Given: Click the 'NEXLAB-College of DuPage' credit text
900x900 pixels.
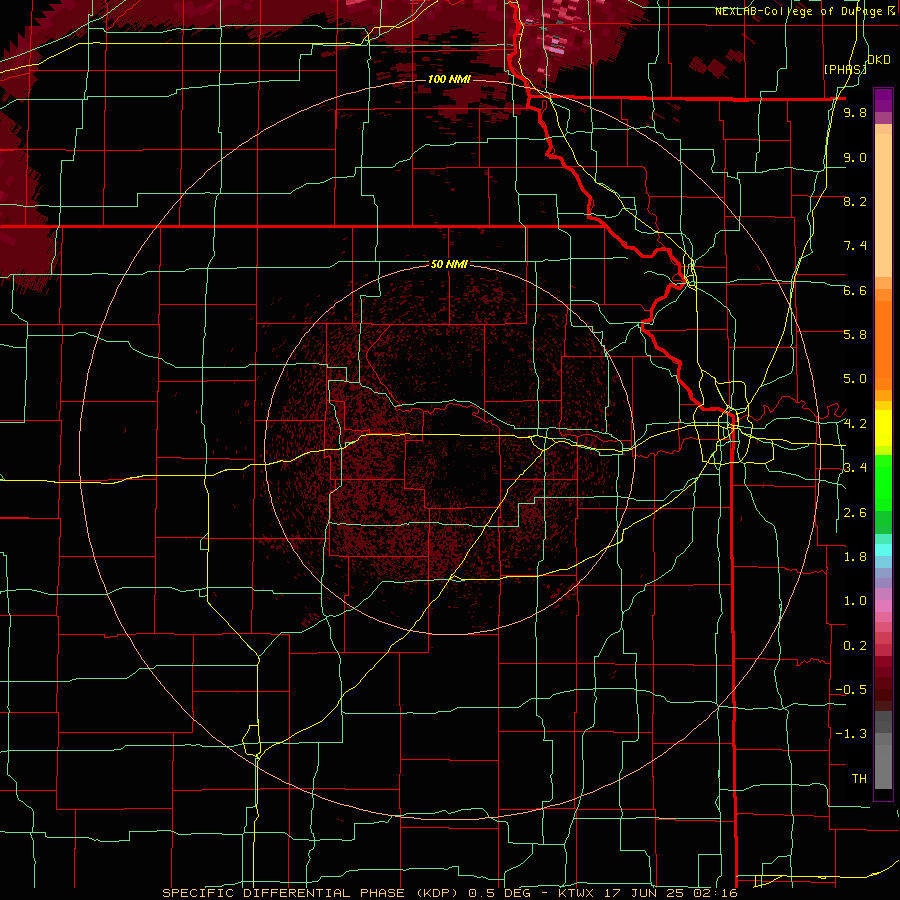Looking at the screenshot, I should [799, 11].
